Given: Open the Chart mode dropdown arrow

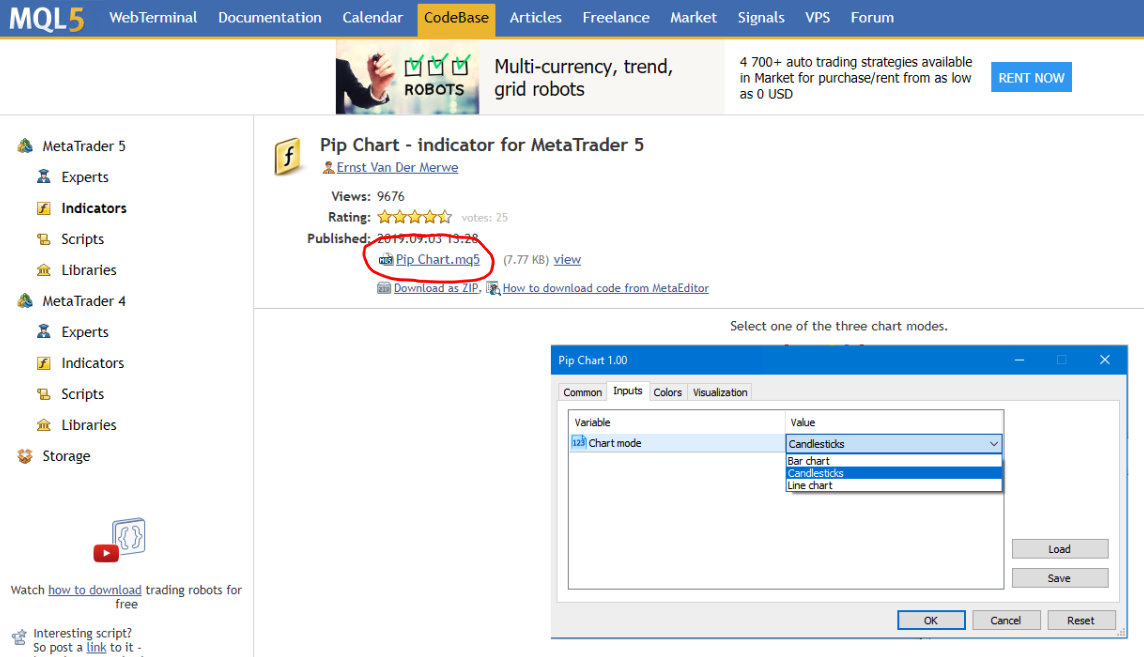Looking at the screenshot, I should pyautogui.click(x=993, y=444).
